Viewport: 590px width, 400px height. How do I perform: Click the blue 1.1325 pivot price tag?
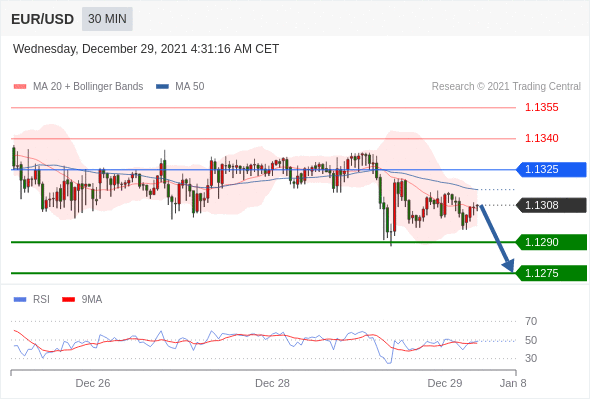click(x=551, y=170)
